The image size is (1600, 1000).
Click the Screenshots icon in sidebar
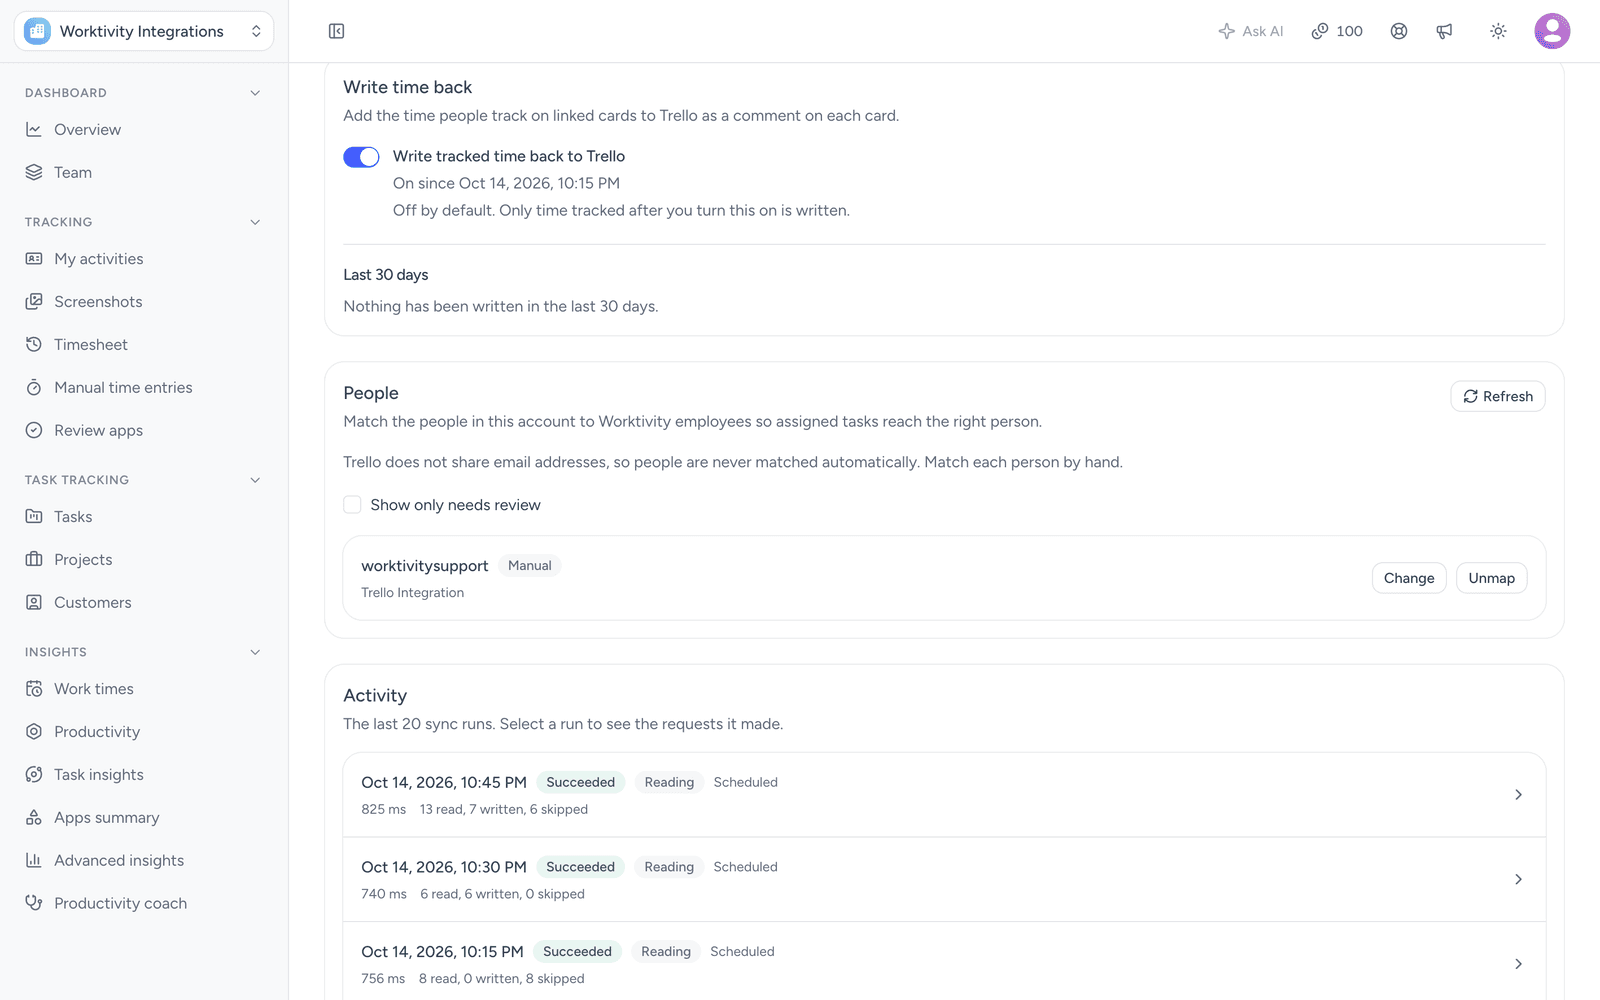34,302
